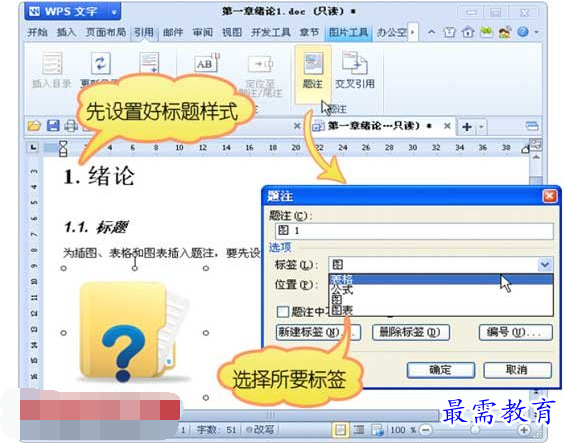Screen dimensions: 564x443
Task: Close the 第一章绪论 document tab
Action: tap(447, 126)
